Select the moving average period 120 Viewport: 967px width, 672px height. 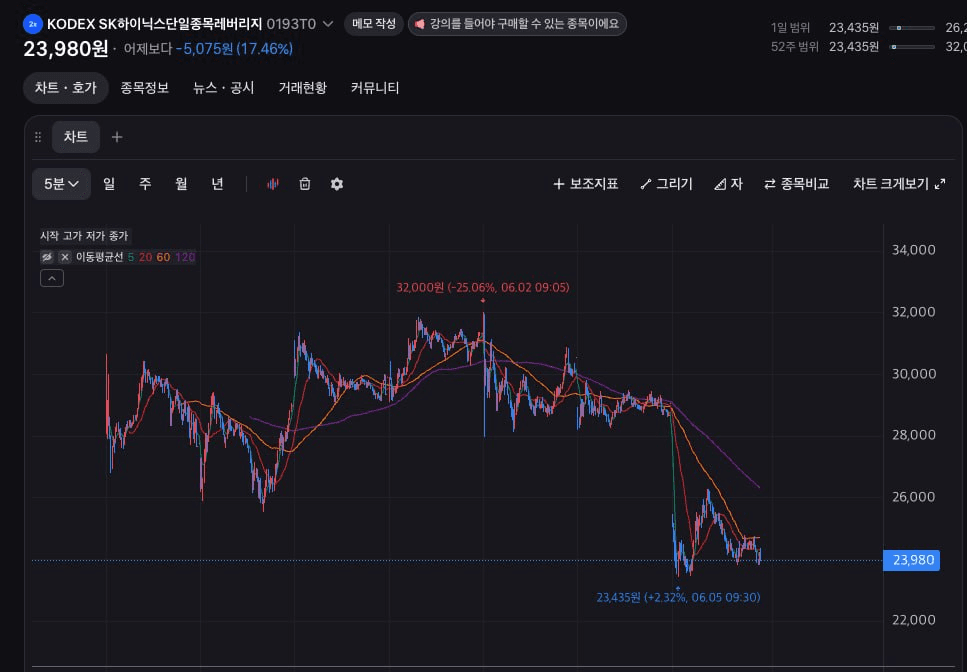[x=185, y=257]
